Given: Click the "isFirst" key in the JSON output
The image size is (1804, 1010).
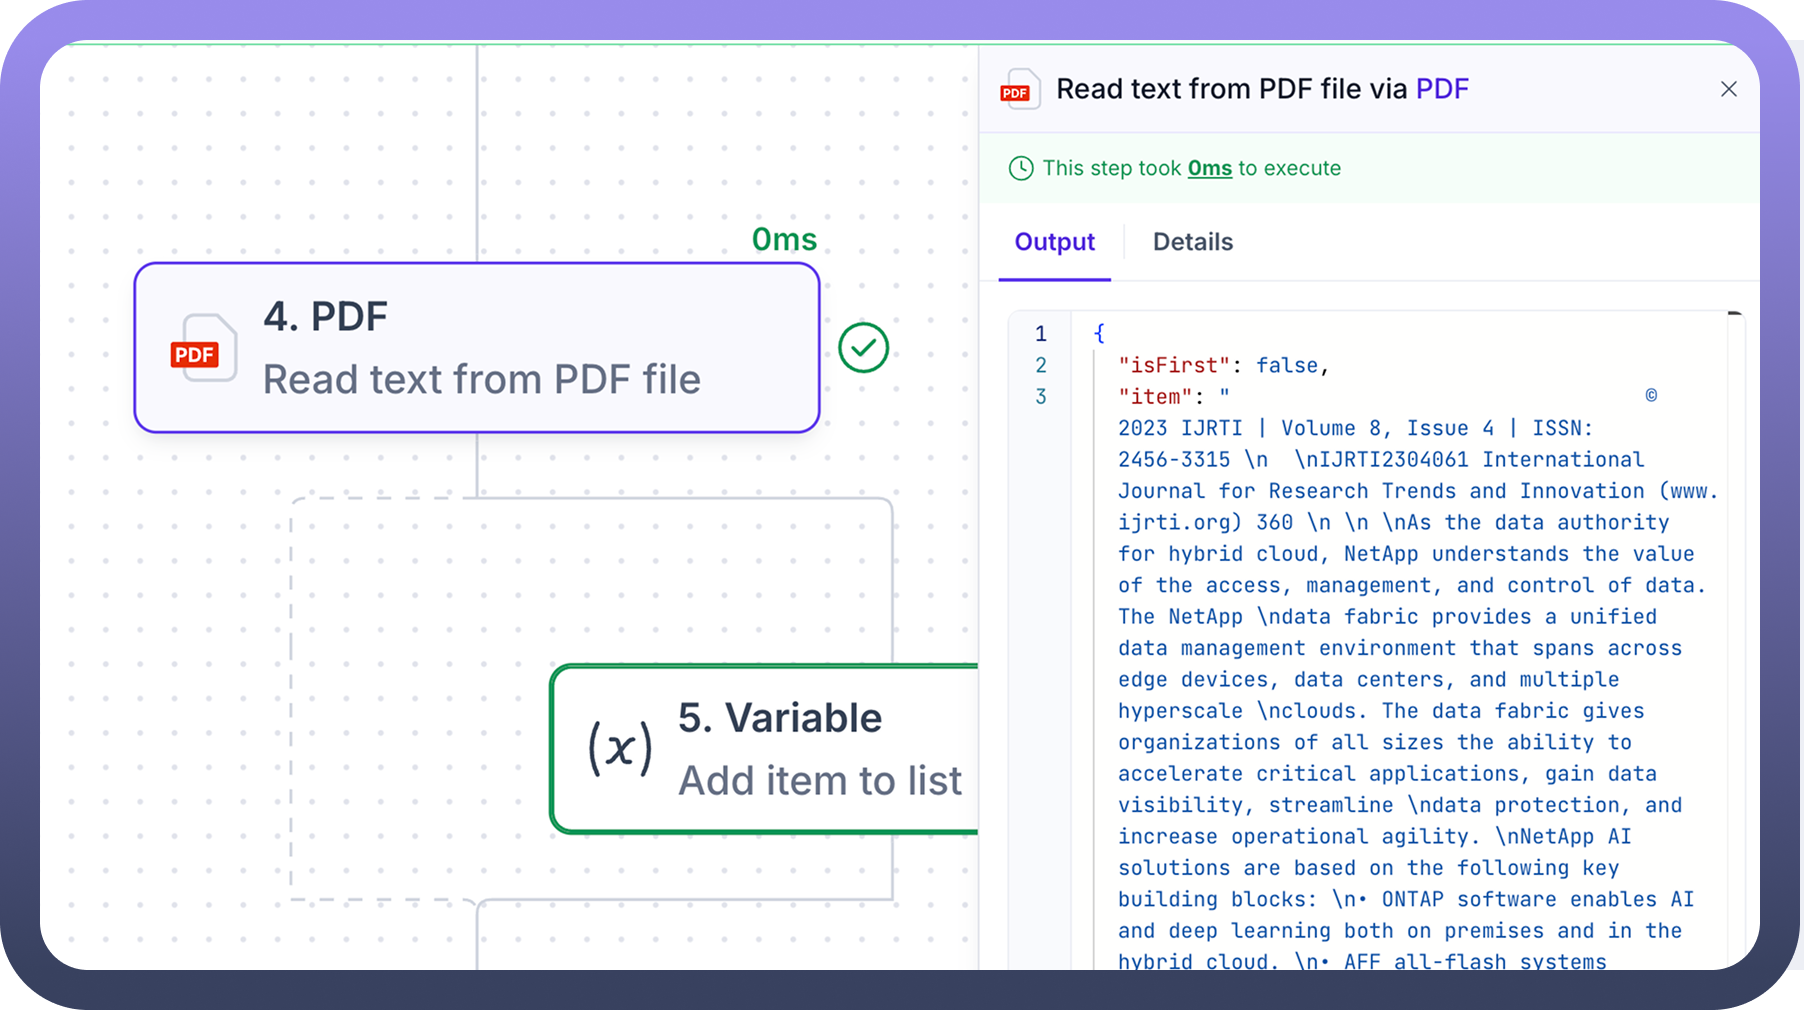Looking at the screenshot, I should coord(1174,366).
